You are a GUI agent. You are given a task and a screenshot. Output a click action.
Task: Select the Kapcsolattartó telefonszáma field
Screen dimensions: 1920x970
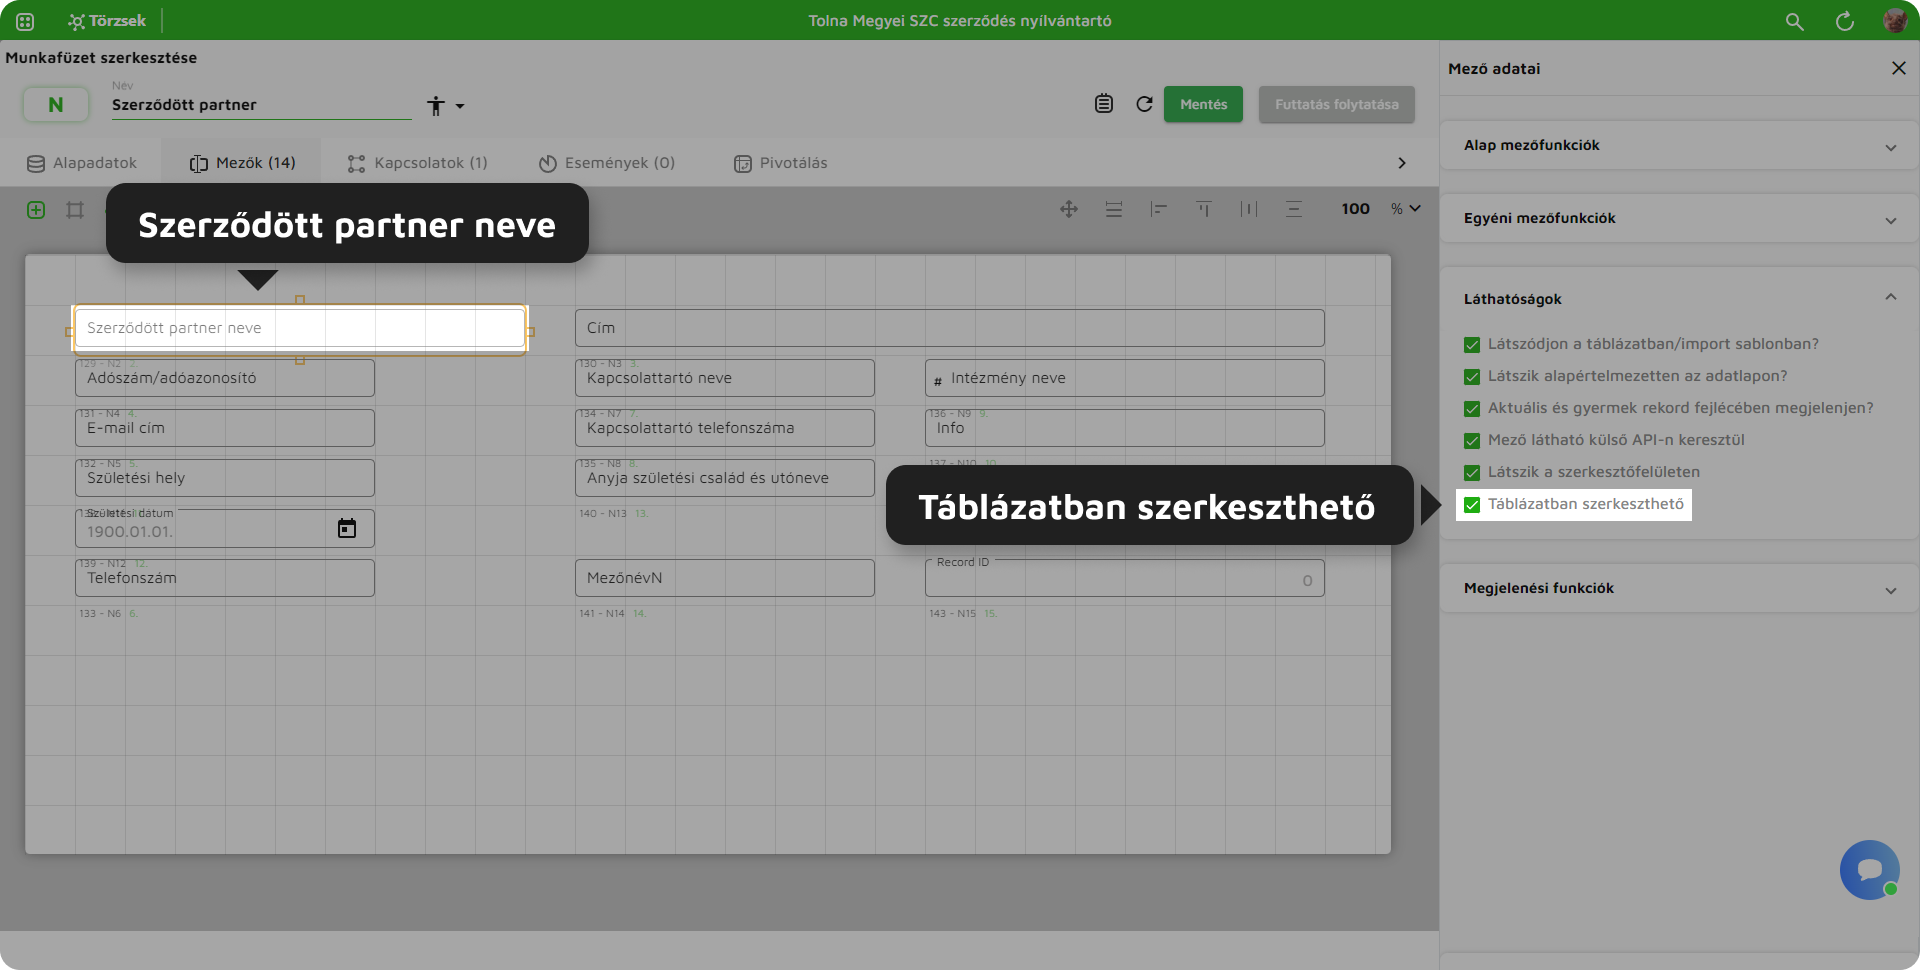click(x=725, y=428)
